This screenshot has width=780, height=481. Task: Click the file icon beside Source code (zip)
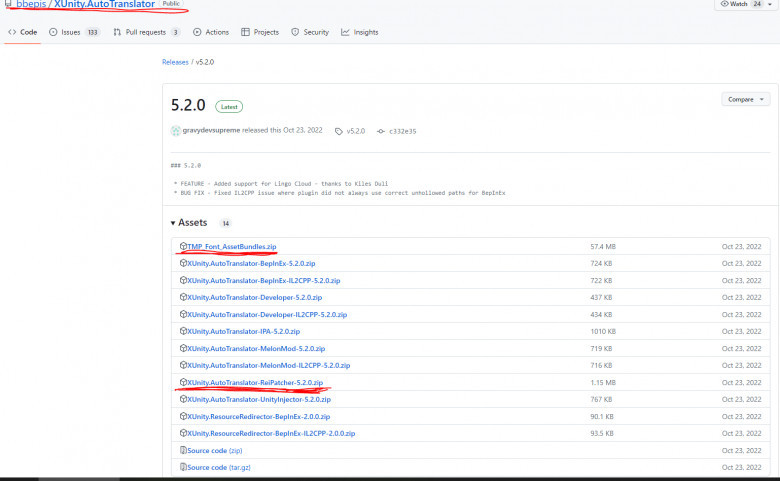183,450
